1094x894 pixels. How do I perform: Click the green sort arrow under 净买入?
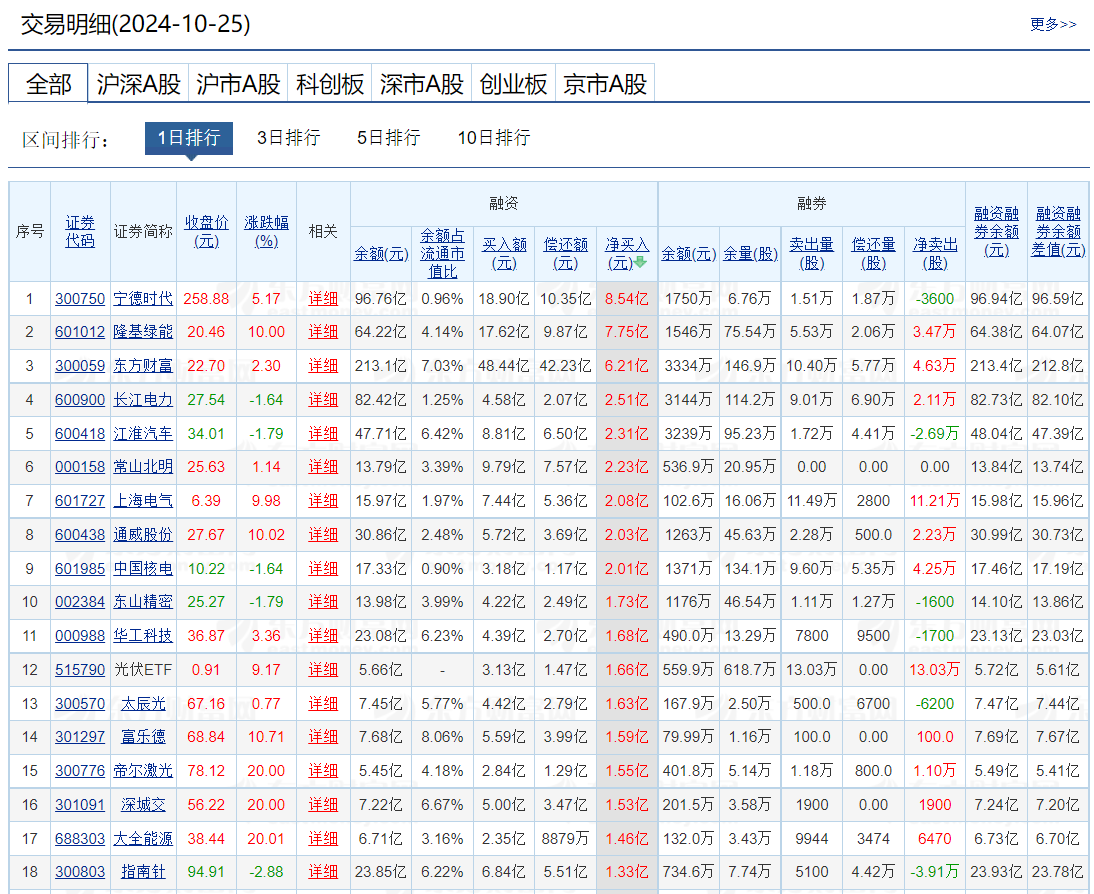(x=640, y=263)
